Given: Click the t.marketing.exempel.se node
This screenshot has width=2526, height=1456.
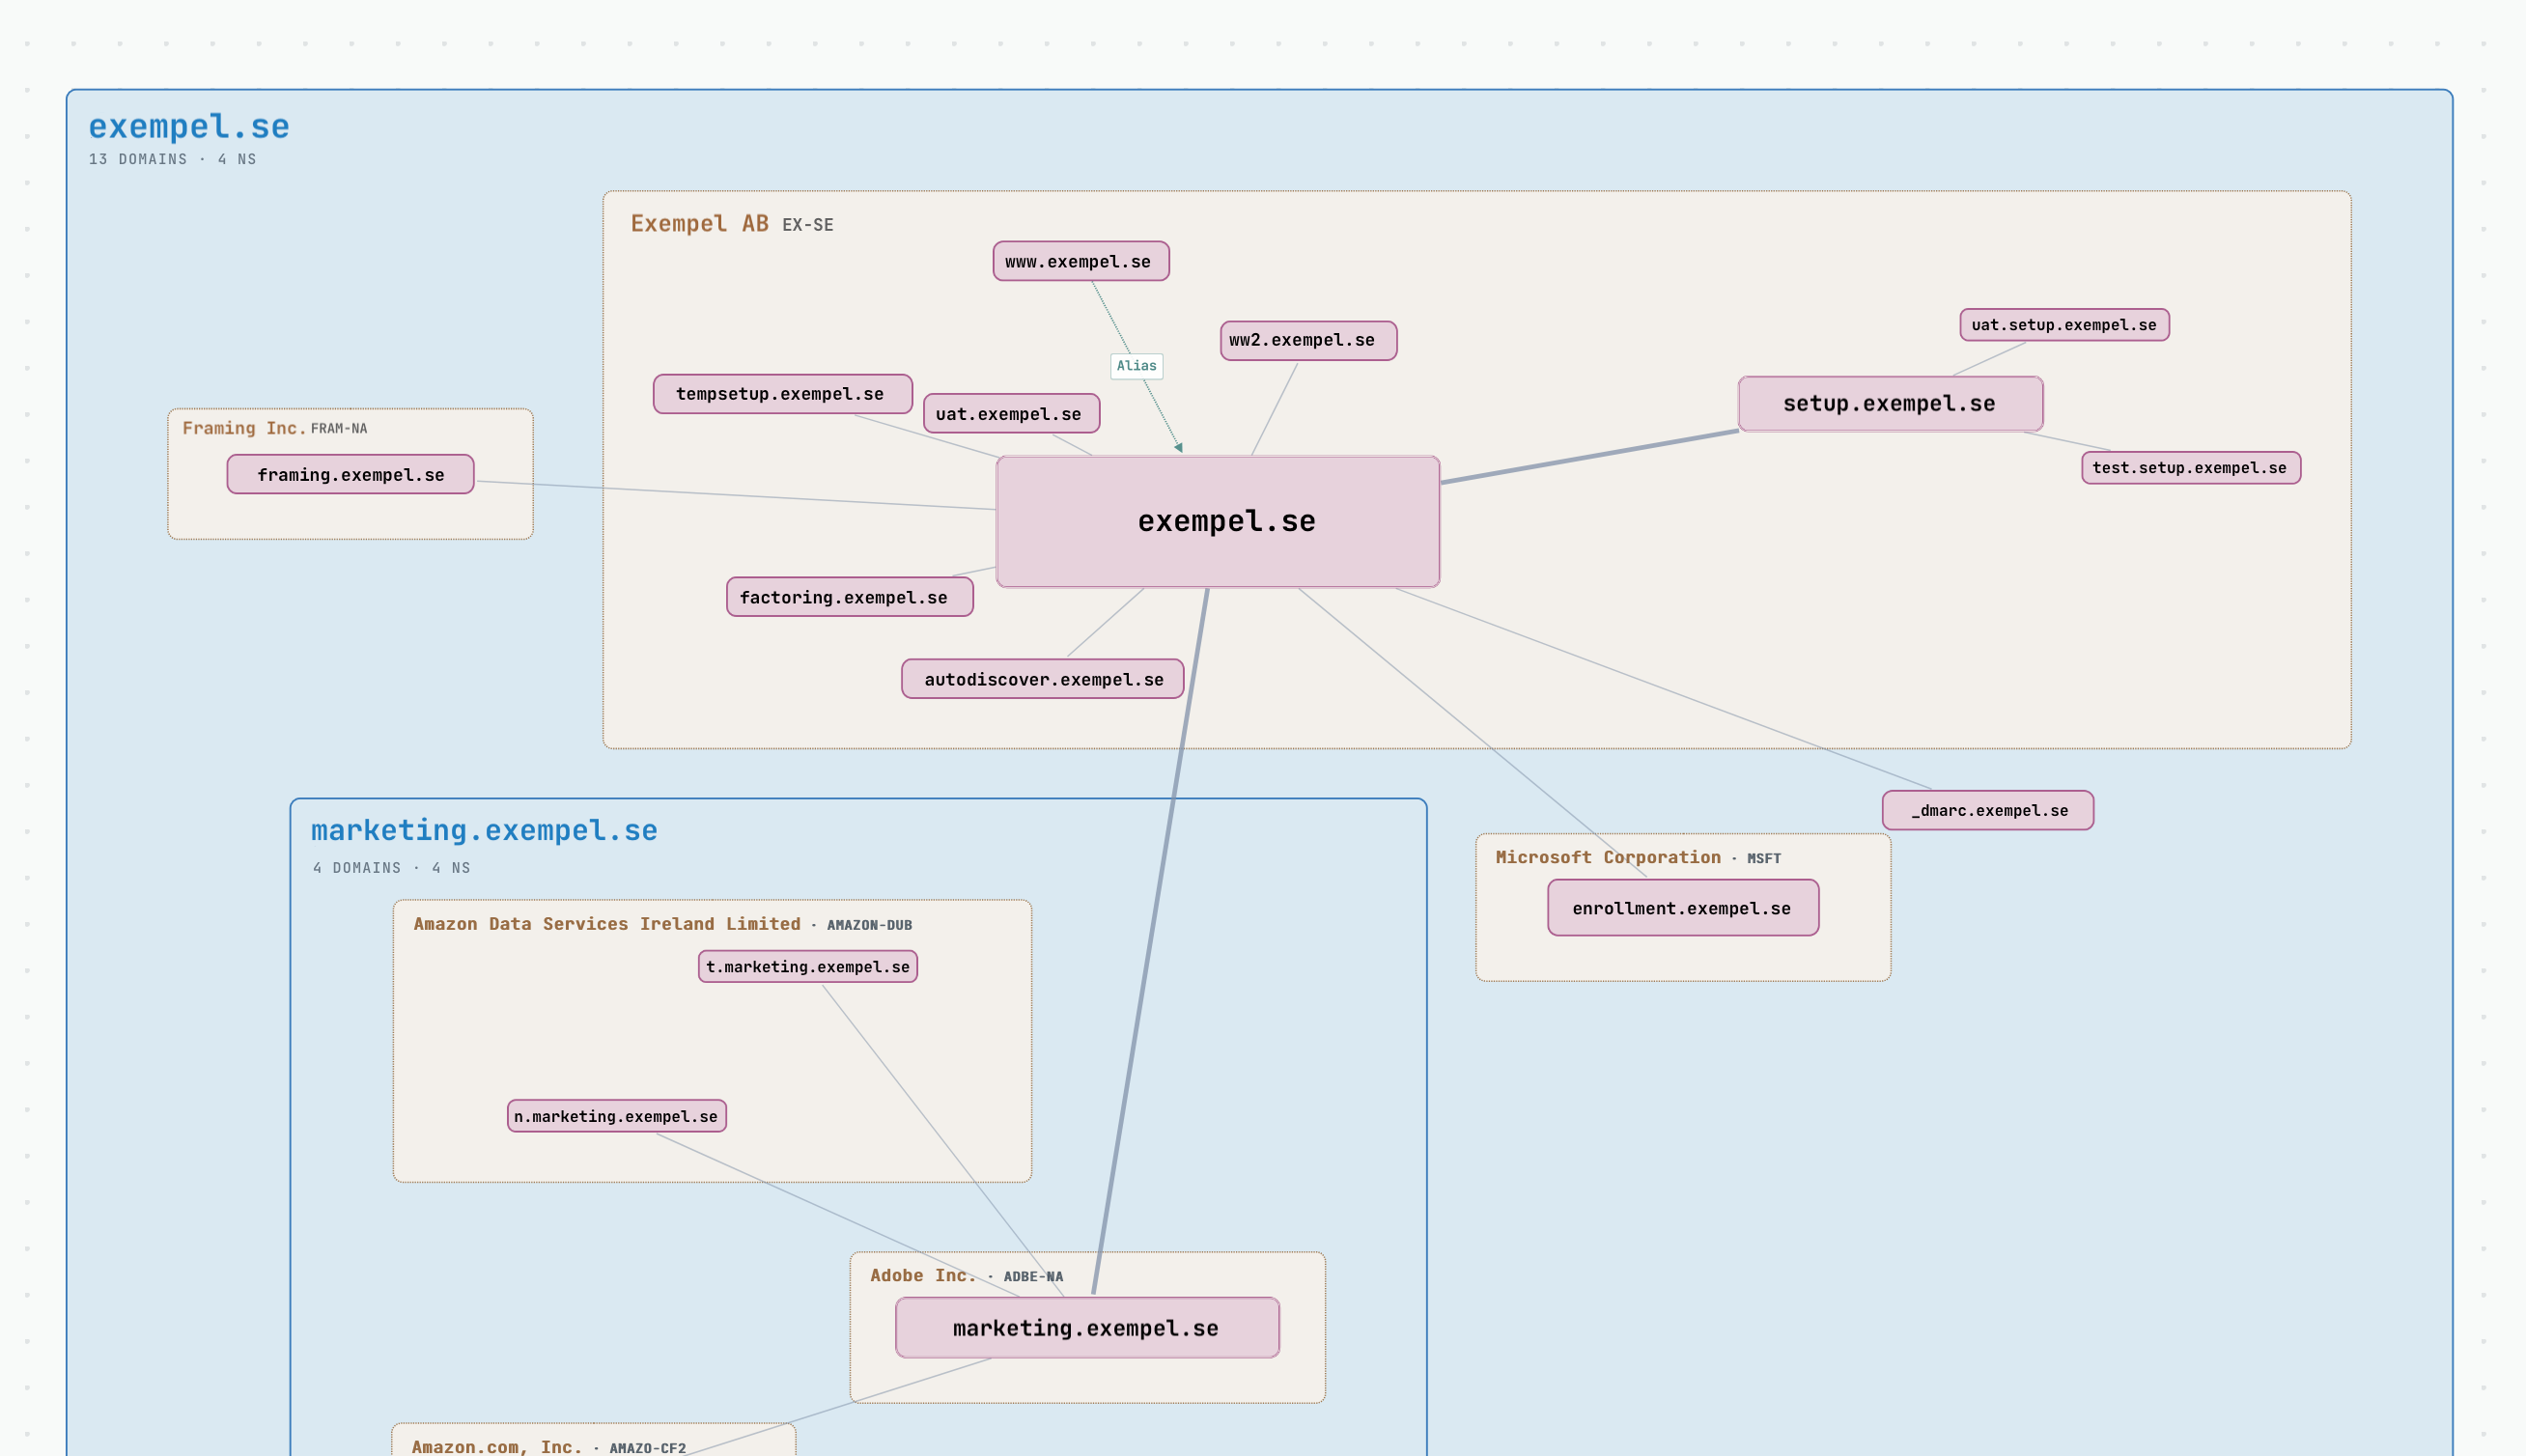Looking at the screenshot, I should pyautogui.click(x=807, y=966).
